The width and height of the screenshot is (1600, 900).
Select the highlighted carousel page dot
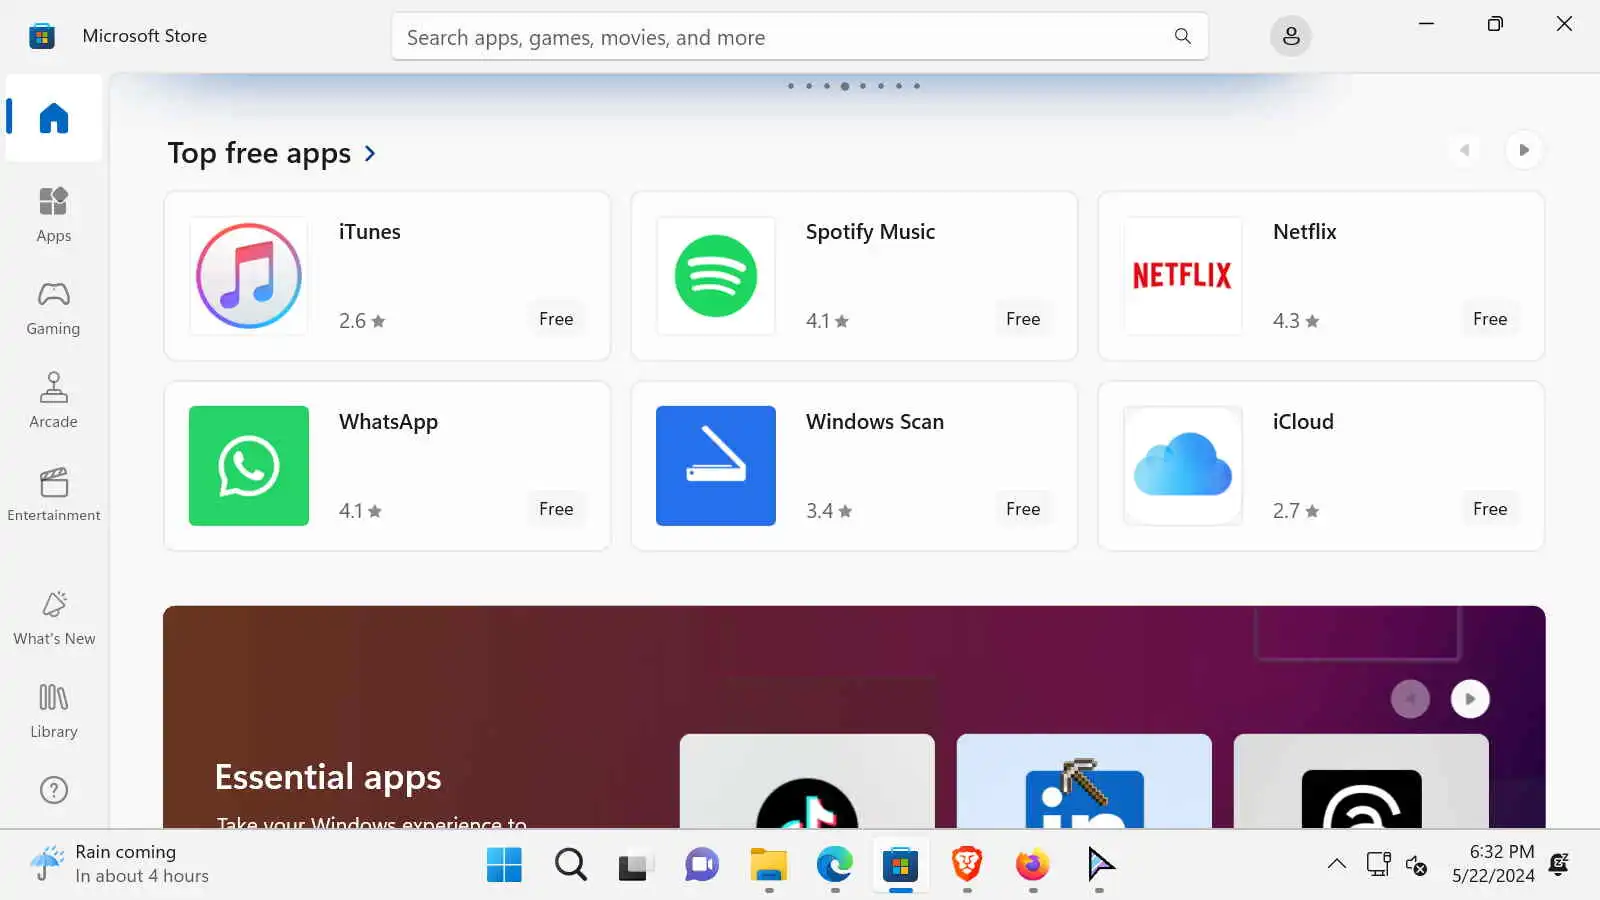click(x=845, y=86)
